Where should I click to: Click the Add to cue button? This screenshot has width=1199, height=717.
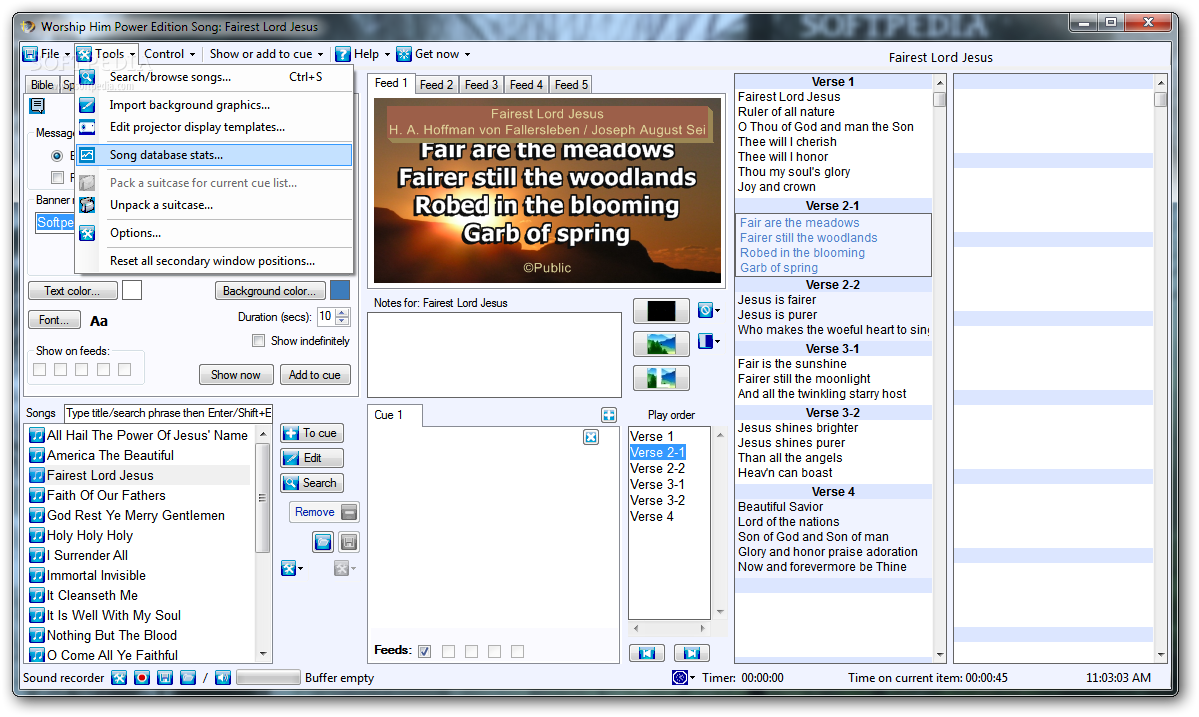click(x=315, y=375)
